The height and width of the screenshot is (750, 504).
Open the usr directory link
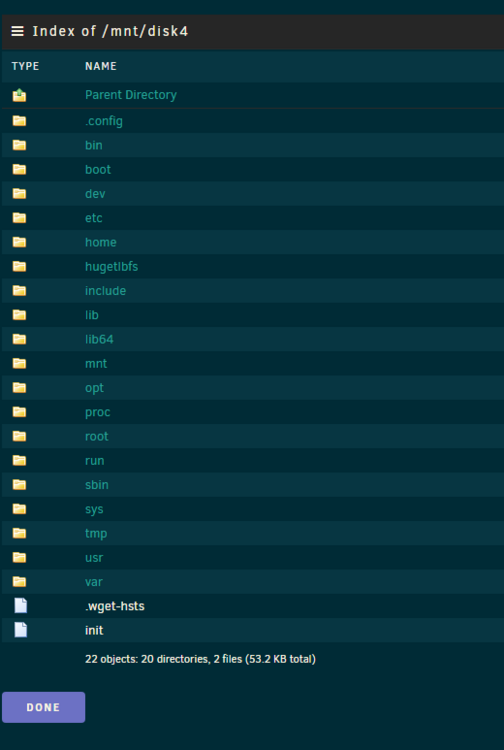tap(94, 557)
